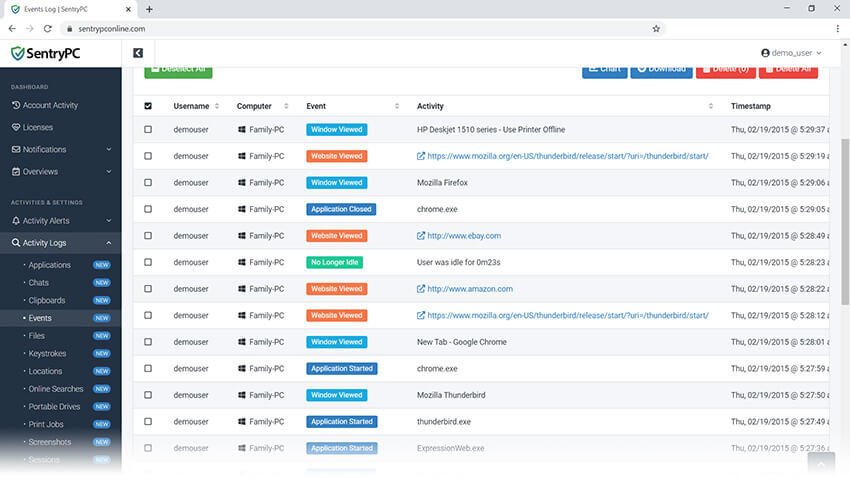Click the external link icon beside amazon.com

pos(421,289)
